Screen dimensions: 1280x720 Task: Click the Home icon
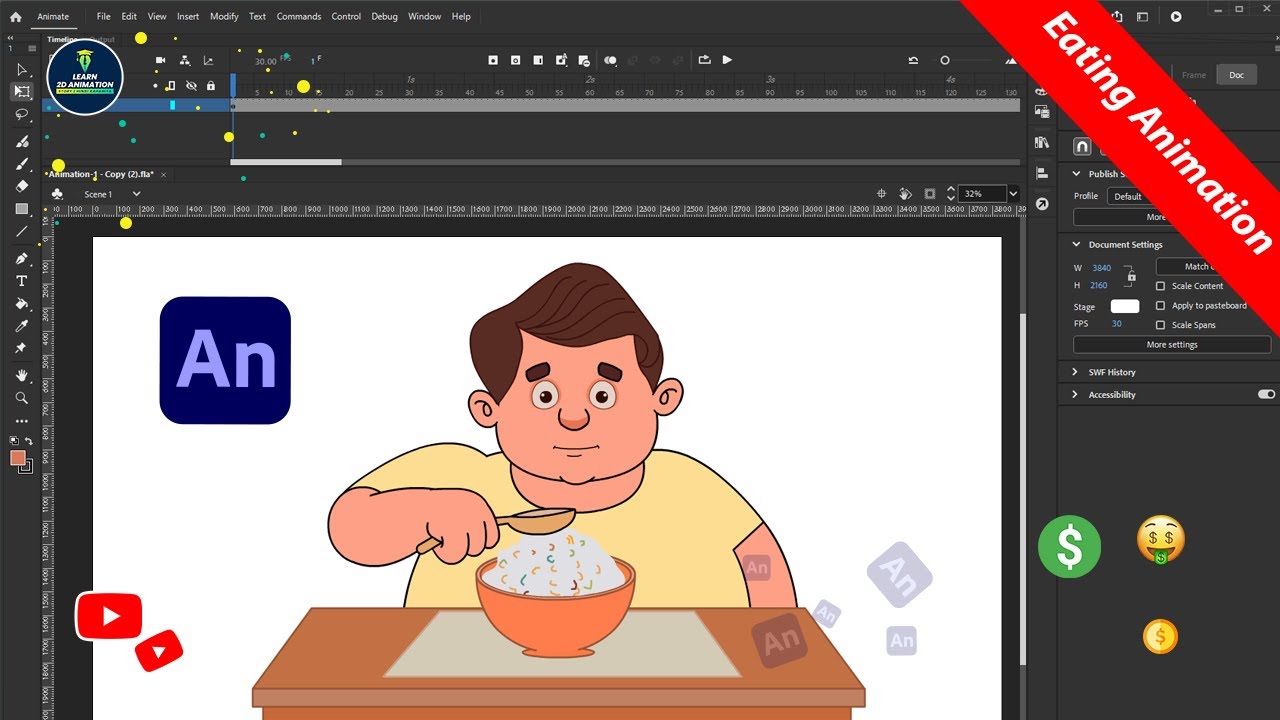[x=15, y=16]
